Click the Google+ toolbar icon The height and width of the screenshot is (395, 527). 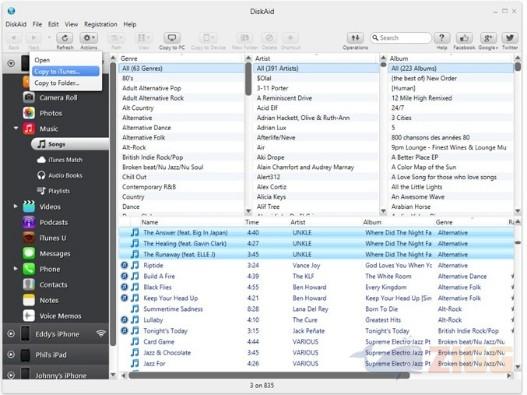487,38
